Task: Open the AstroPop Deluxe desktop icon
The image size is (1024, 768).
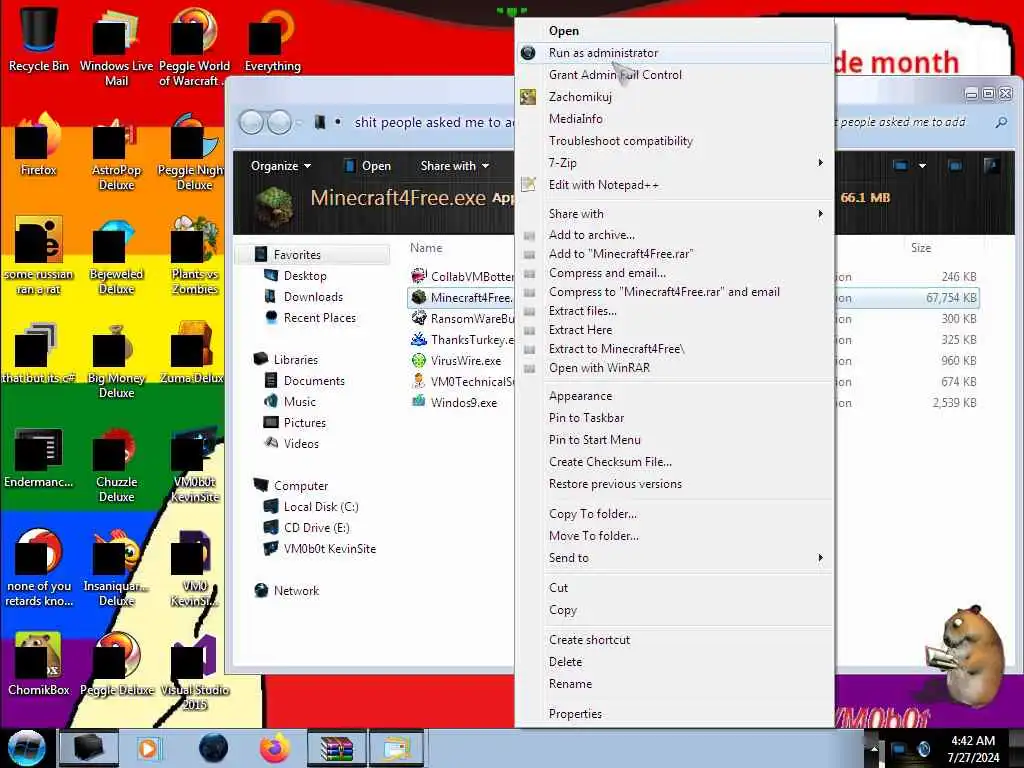Action: pyautogui.click(x=116, y=153)
